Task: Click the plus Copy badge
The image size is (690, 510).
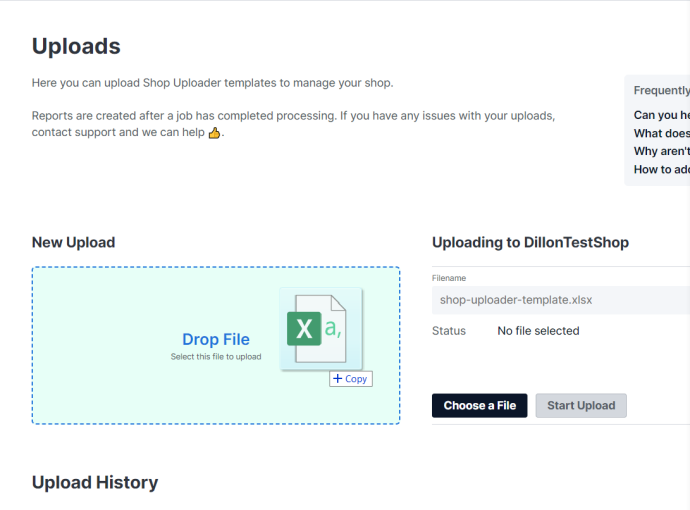Action: point(351,379)
